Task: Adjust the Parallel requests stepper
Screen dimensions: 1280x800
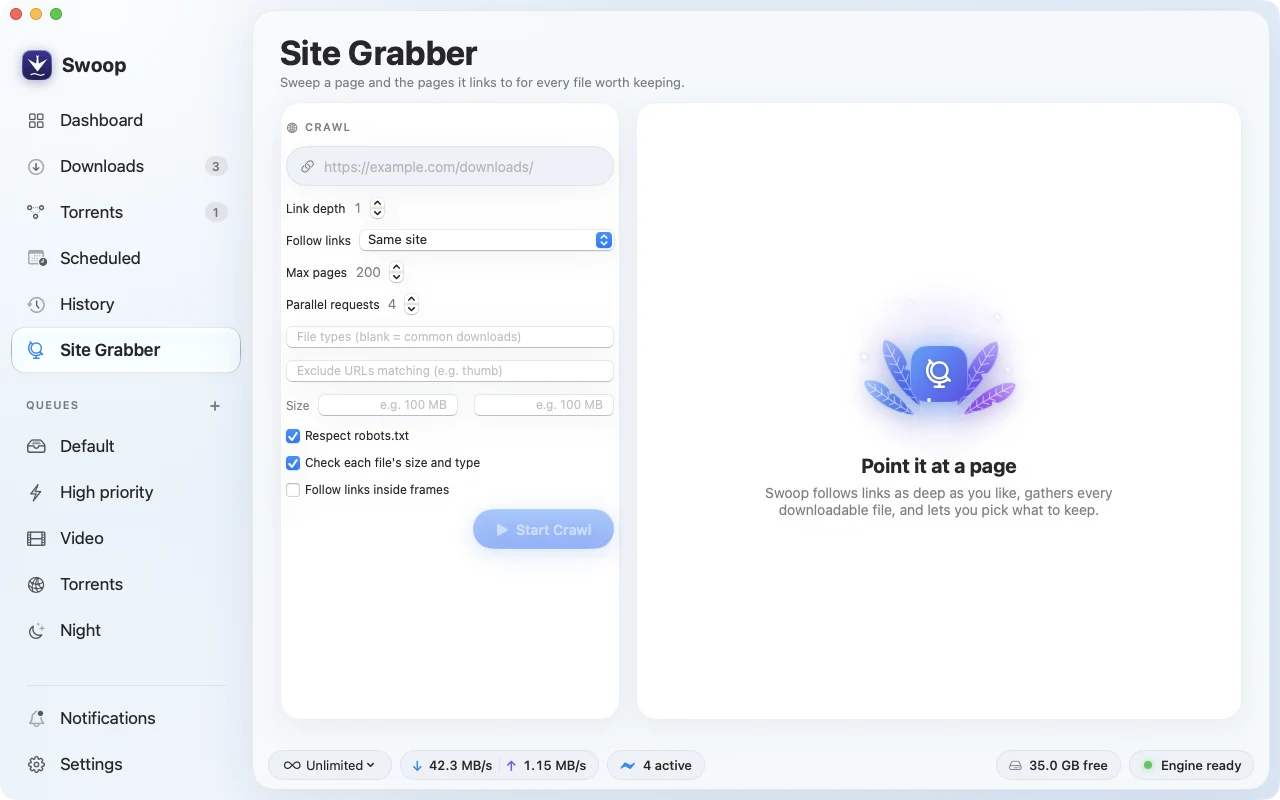Action: [x=411, y=304]
